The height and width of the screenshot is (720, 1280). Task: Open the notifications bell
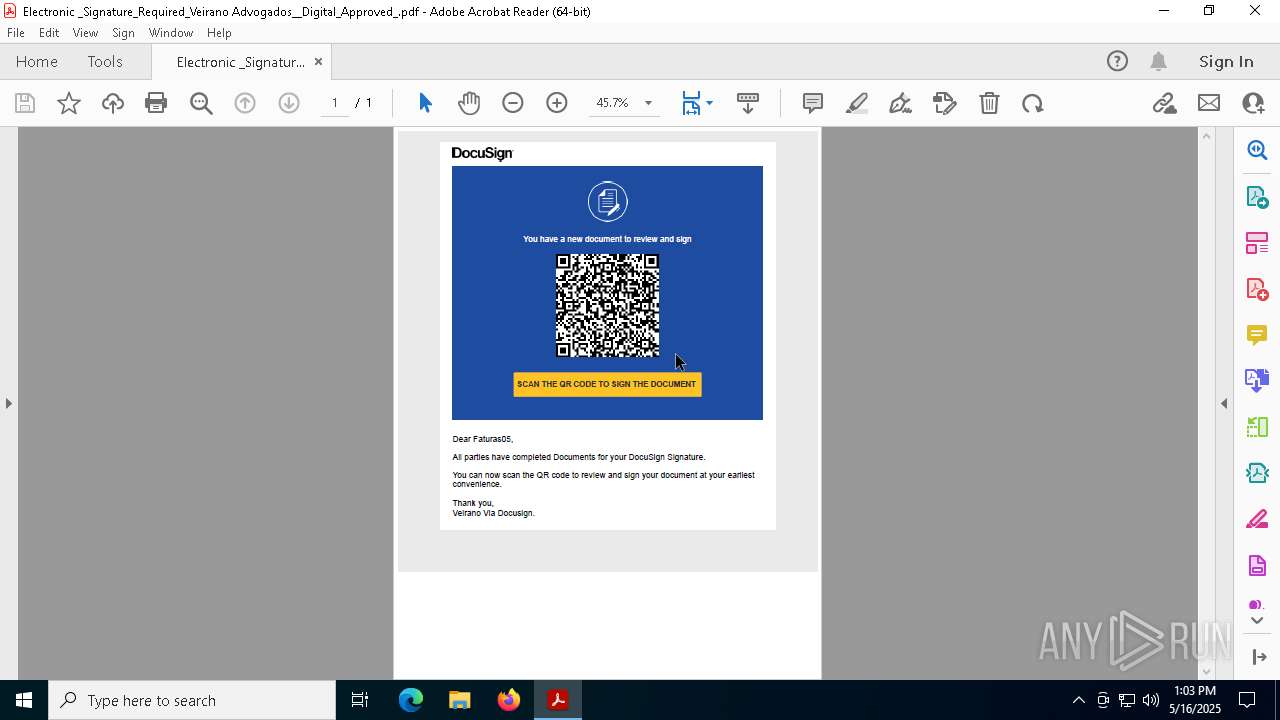click(x=1159, y=61)
